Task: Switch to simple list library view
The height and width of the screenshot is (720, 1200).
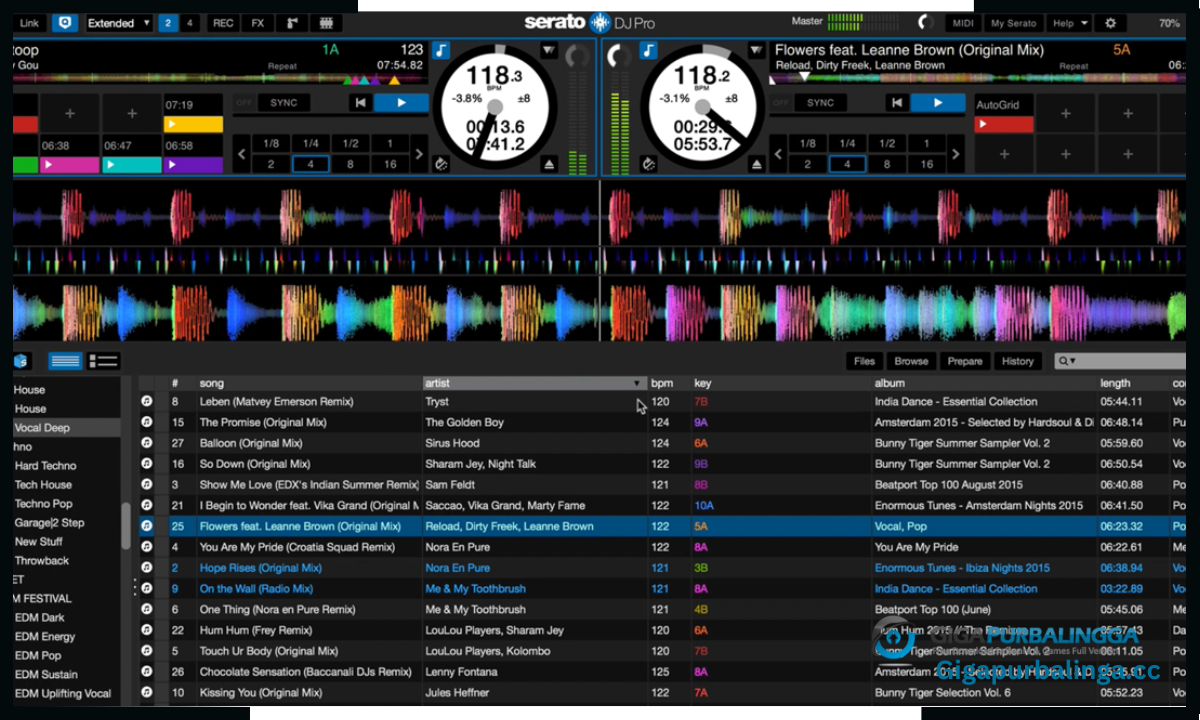Action: click(x=65, y=361)
